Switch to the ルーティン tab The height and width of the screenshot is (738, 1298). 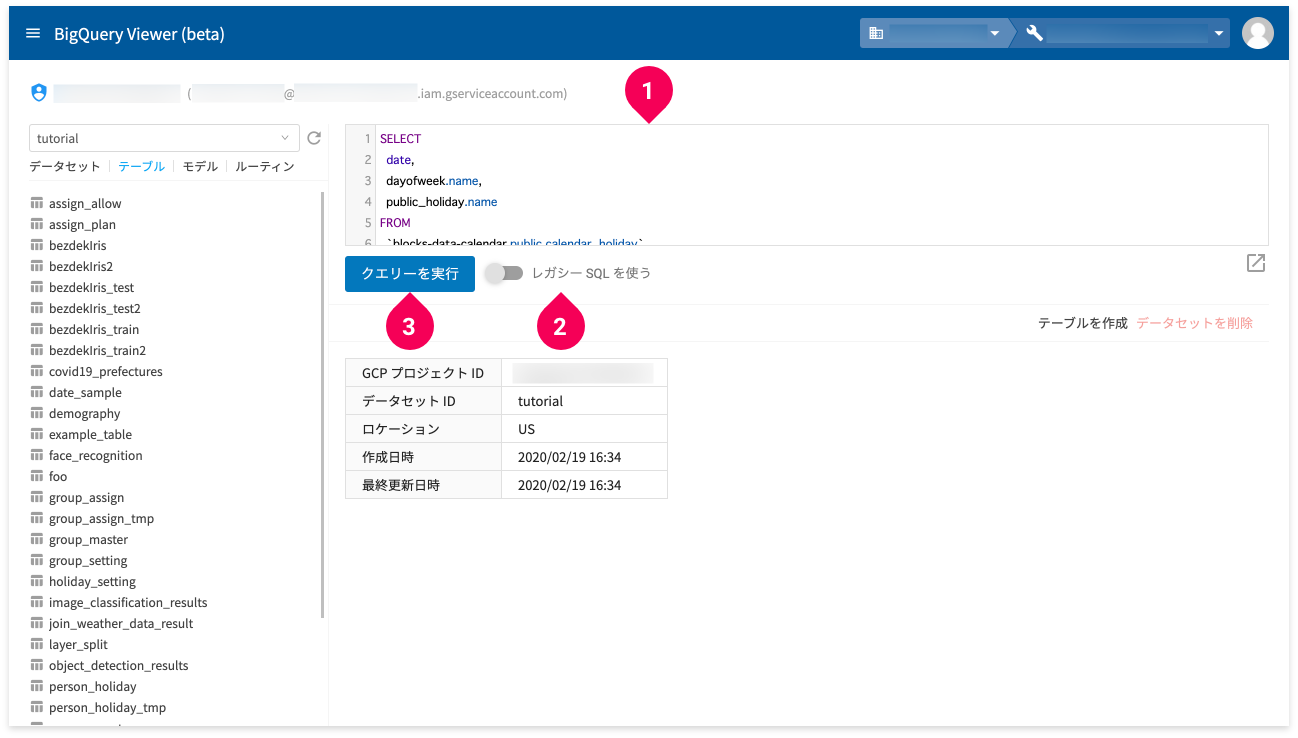265,167
